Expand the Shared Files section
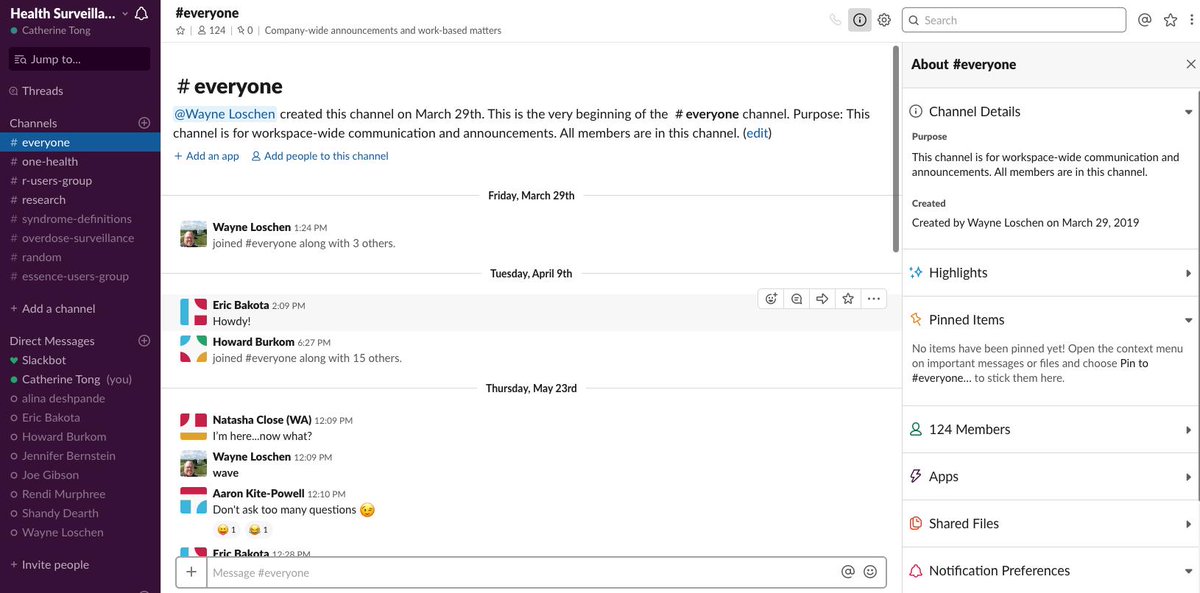 pyautogui.click(x=1188, y=524)
